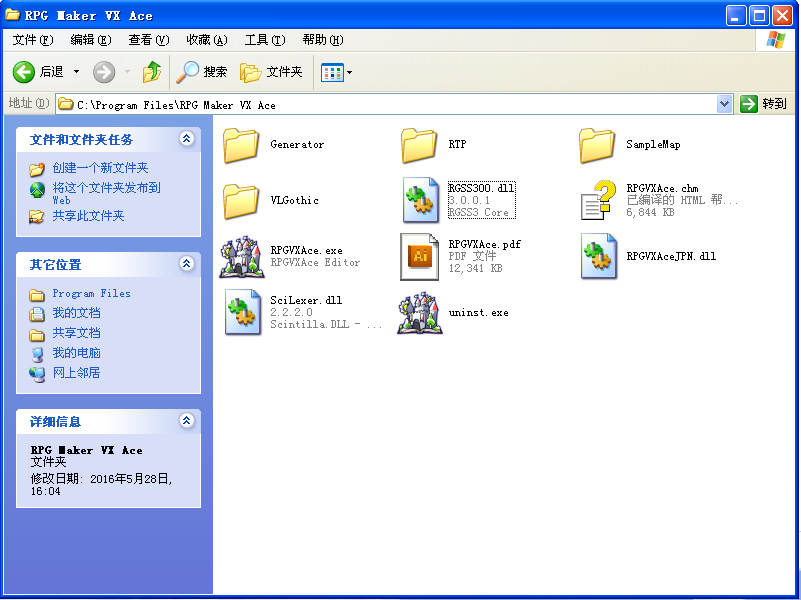Click the share folder task icon
Screen dimensions: 801x600
(x=37, y=217)
